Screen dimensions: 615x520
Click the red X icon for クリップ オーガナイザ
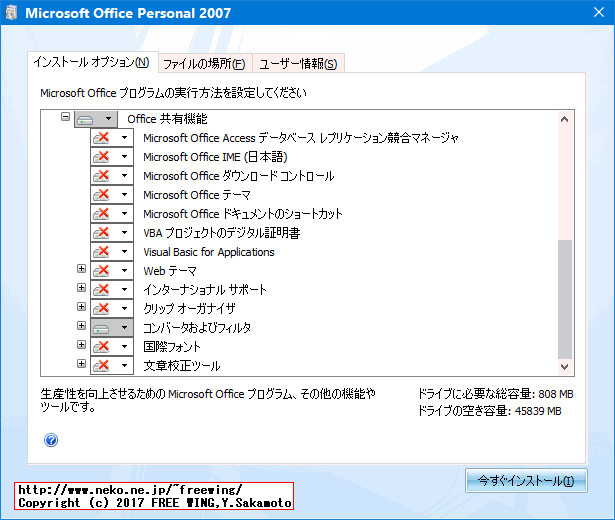(x=101, y=309)
